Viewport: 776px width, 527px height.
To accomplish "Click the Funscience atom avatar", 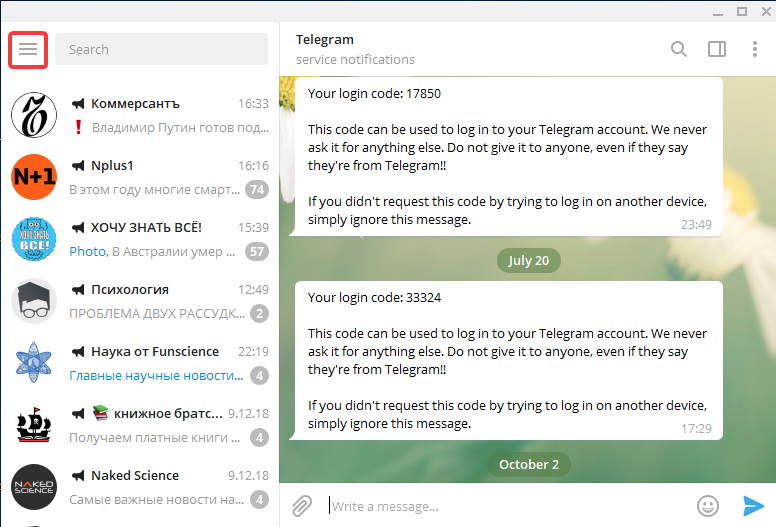I will [x=34, y=363].
